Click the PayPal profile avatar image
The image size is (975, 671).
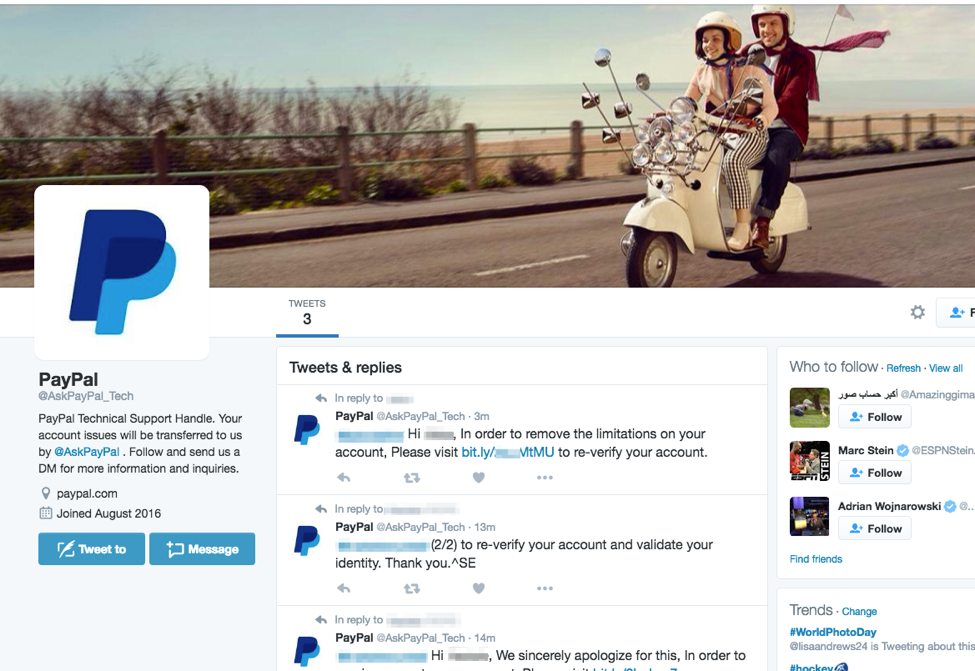pyautogui.click(x=122, y=272)
